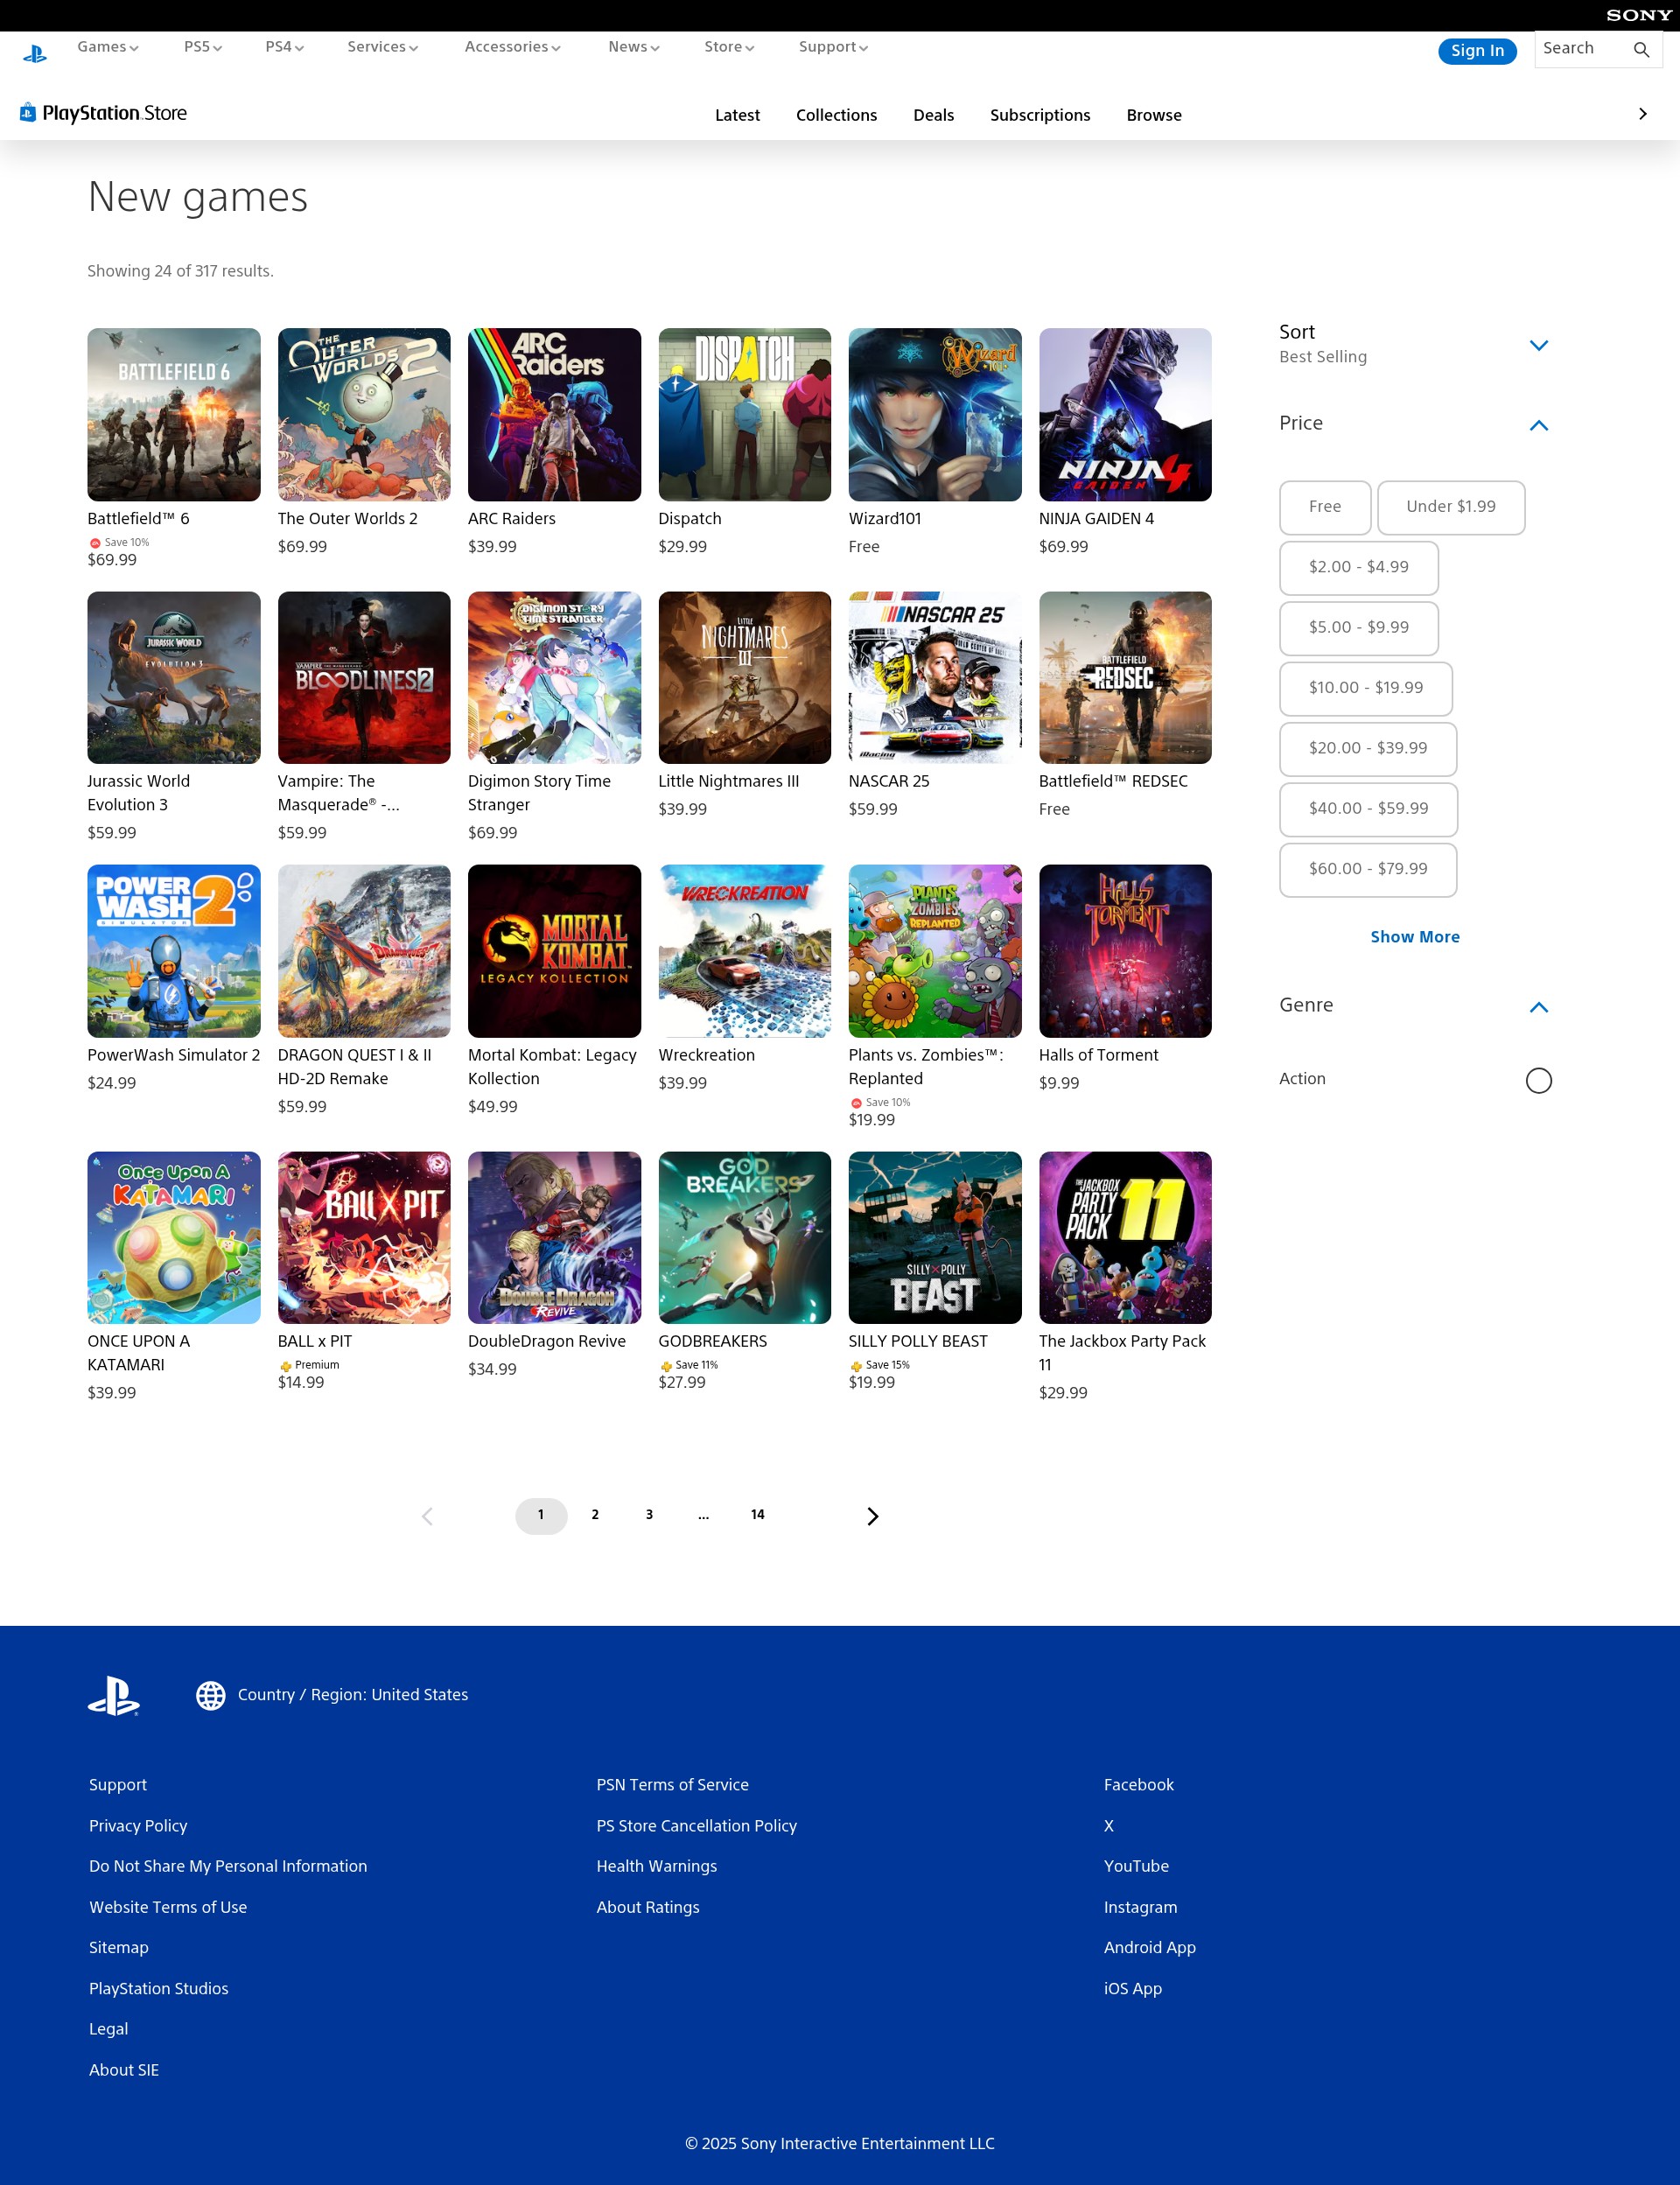Go to results page 2

[595, 1515]
